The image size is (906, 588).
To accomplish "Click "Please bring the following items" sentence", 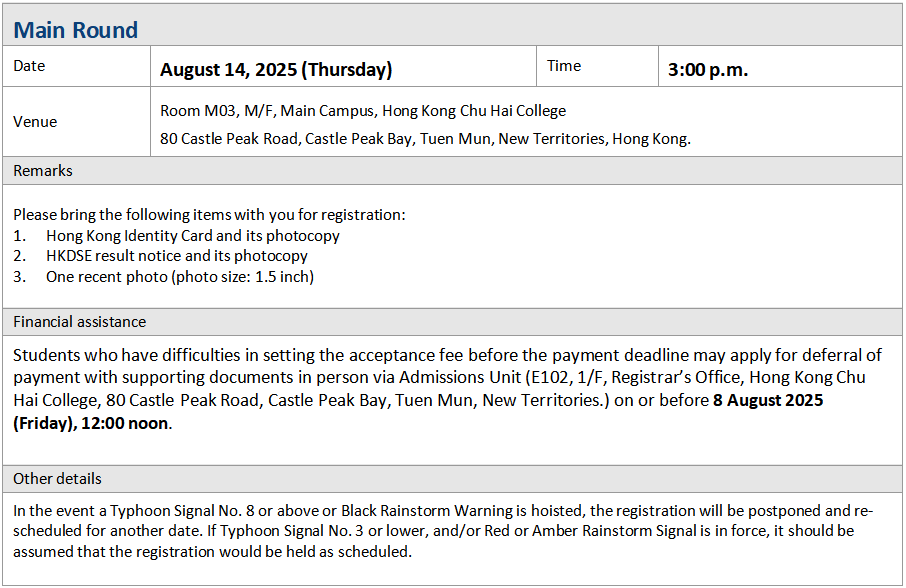I will click(x=209, y=215).
